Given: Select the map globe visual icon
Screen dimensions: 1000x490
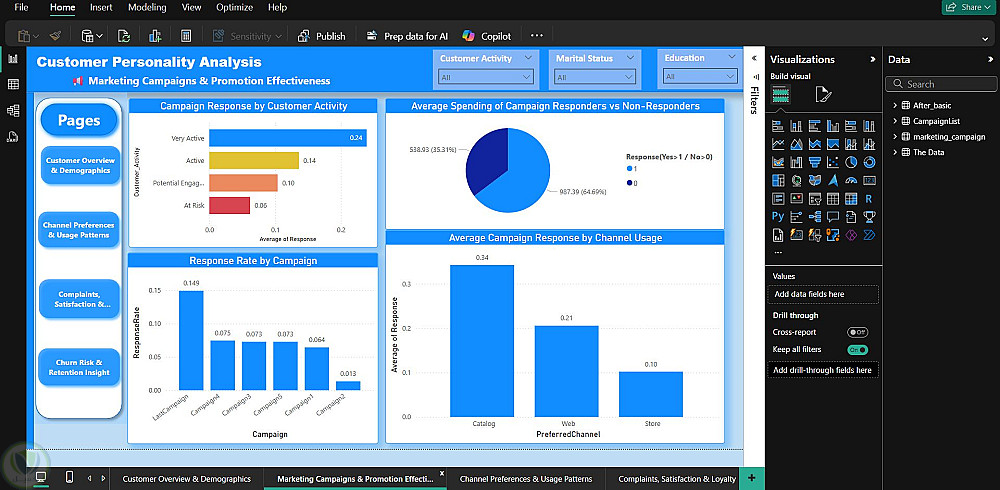Looking at the screenshot, I should coord(796,181).
